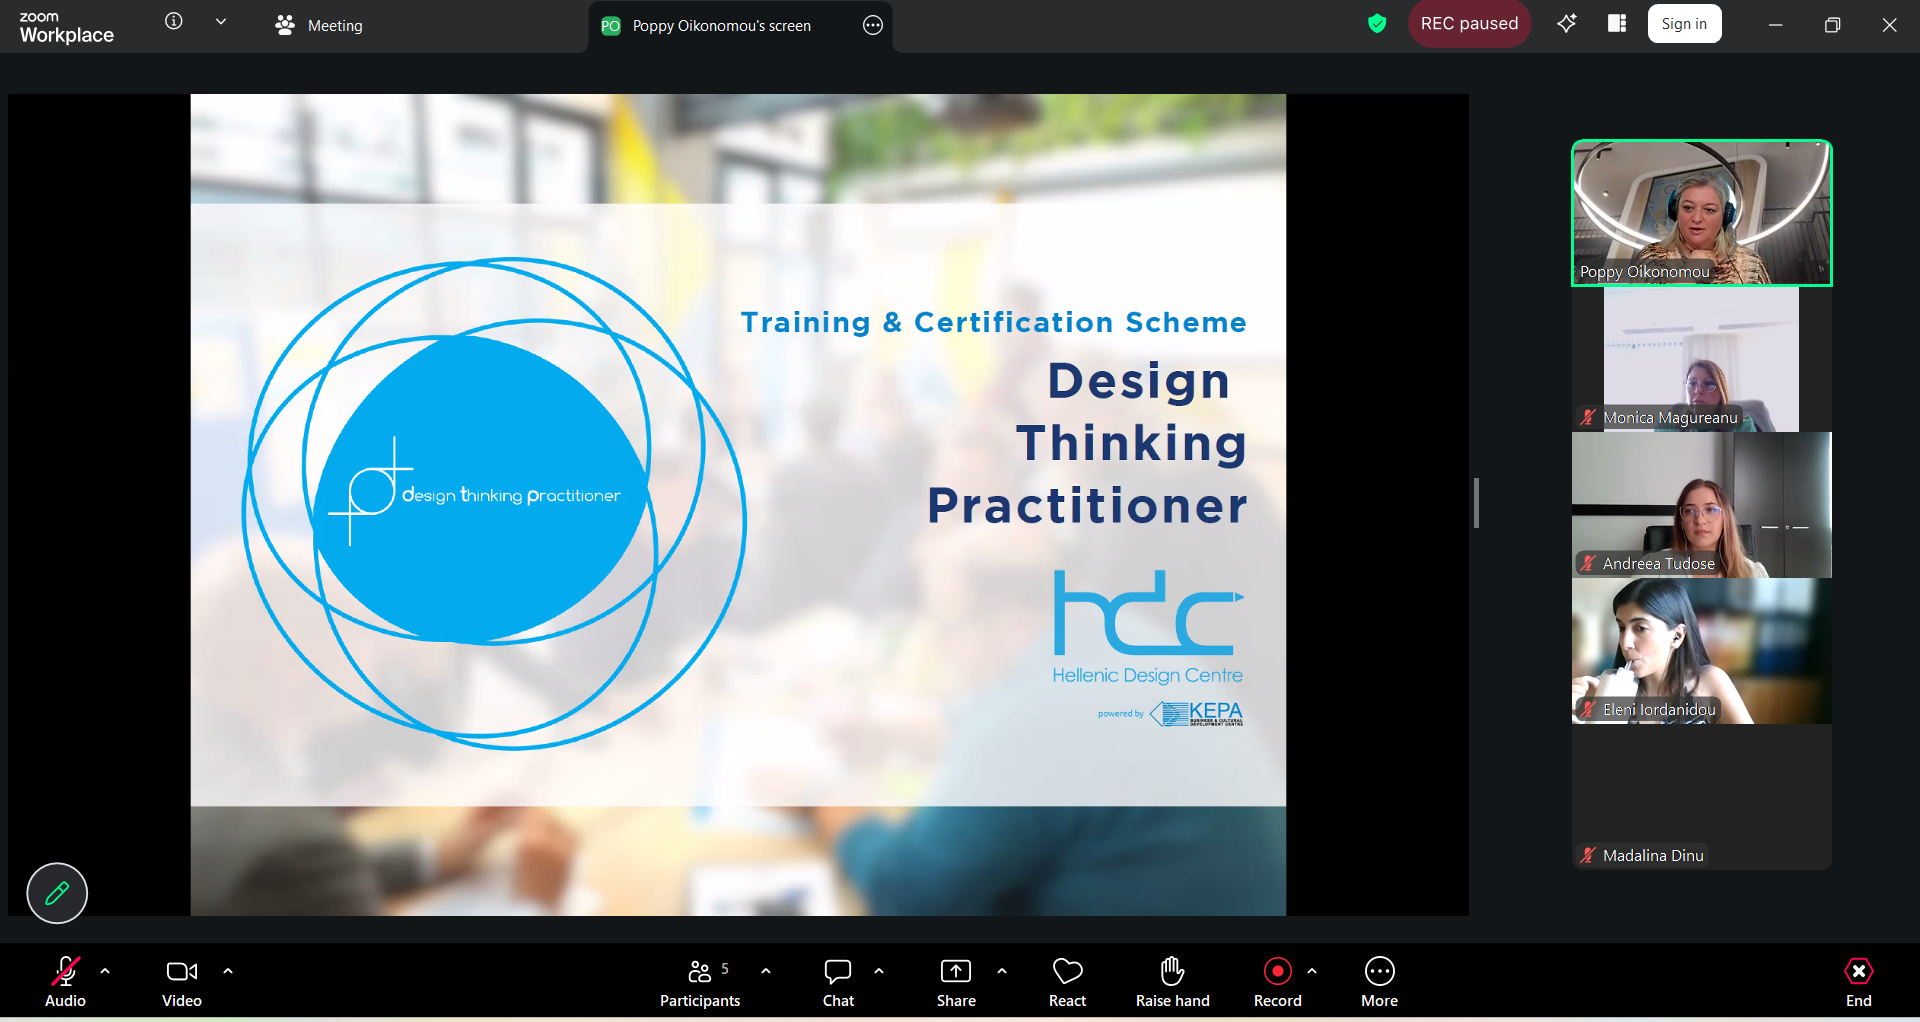The height and width of the screenshot is (1022, 1920).
Task: Open the annotation pencil tool
Action: click(x=57, y=893)
